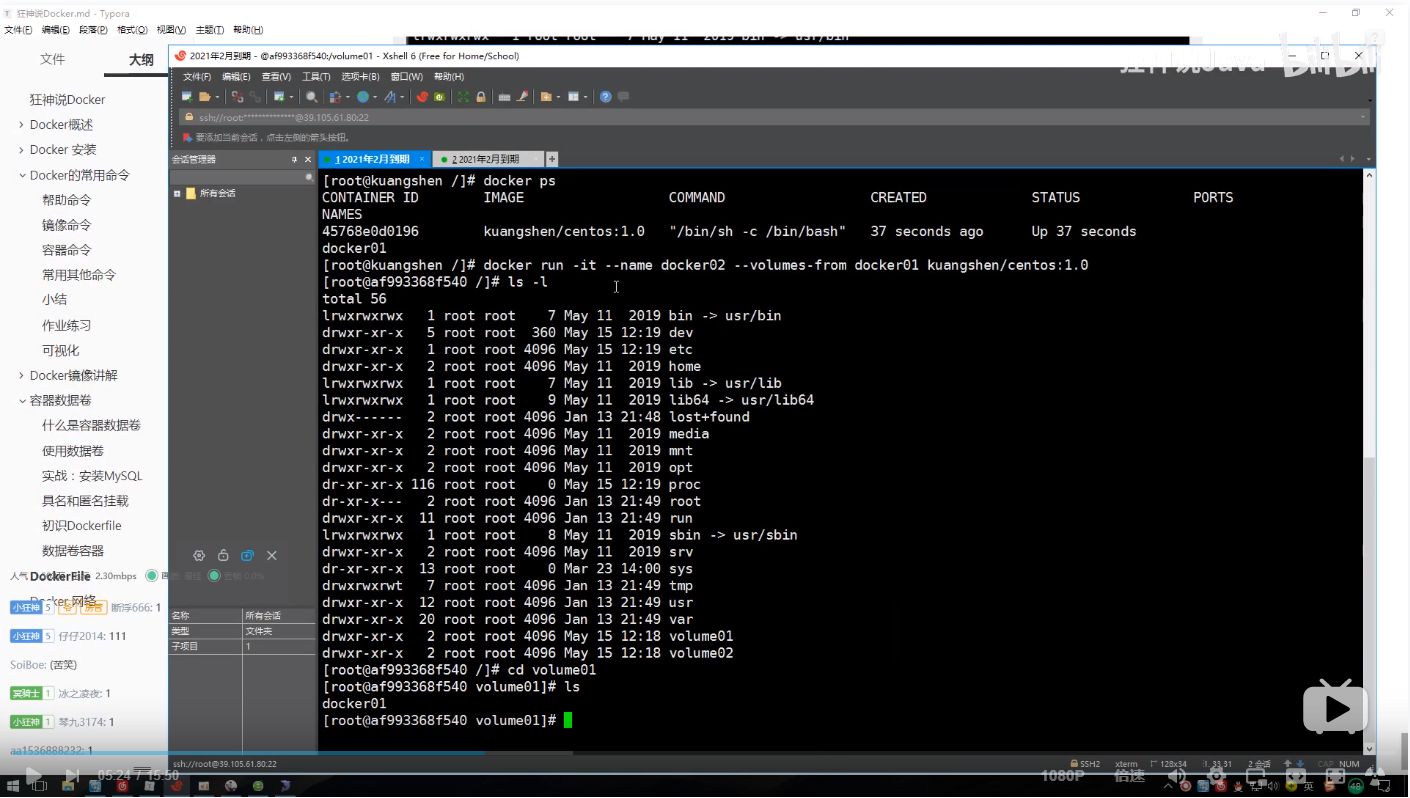The height and width of the screenshot is (798, 1410).
Task: Open dropdown arrow beside globe encoding icon
Action: [x=374, y=97]
